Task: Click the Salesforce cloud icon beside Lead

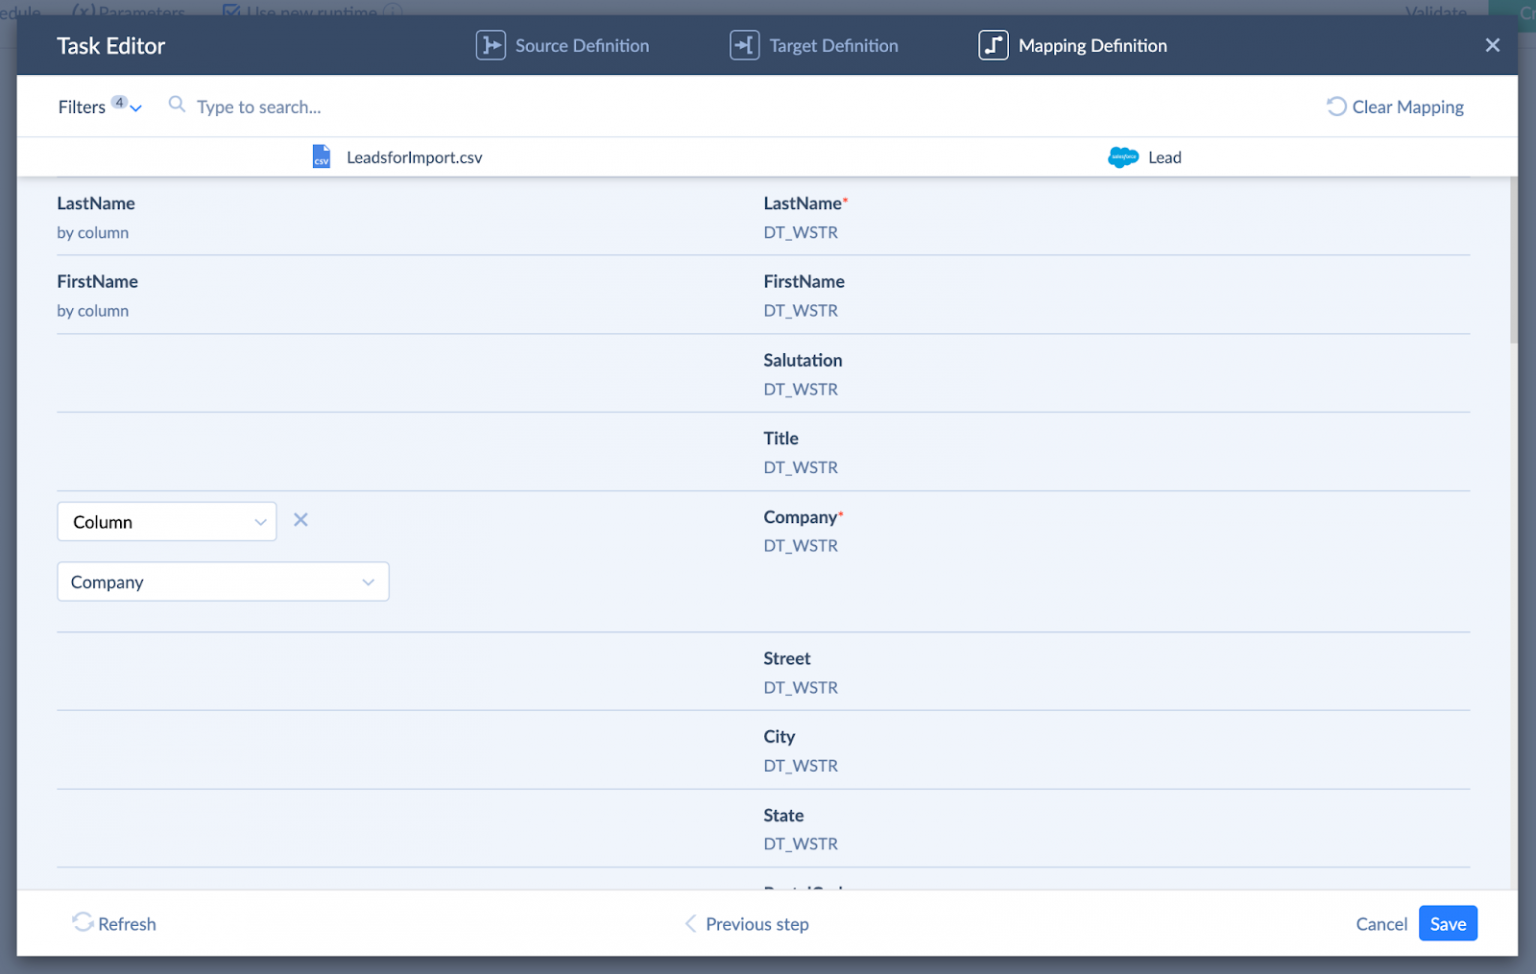Action: point(1123,157)
